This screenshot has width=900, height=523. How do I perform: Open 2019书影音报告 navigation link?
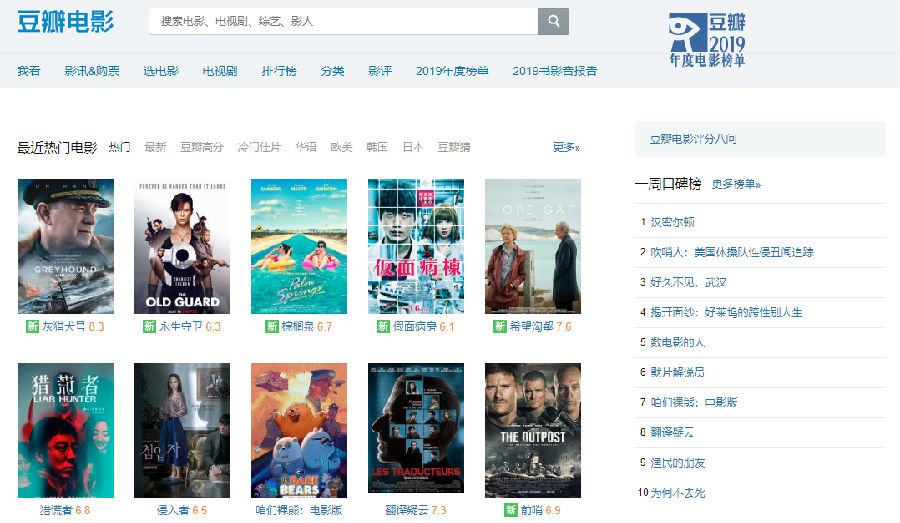click(x=554, y=71)
